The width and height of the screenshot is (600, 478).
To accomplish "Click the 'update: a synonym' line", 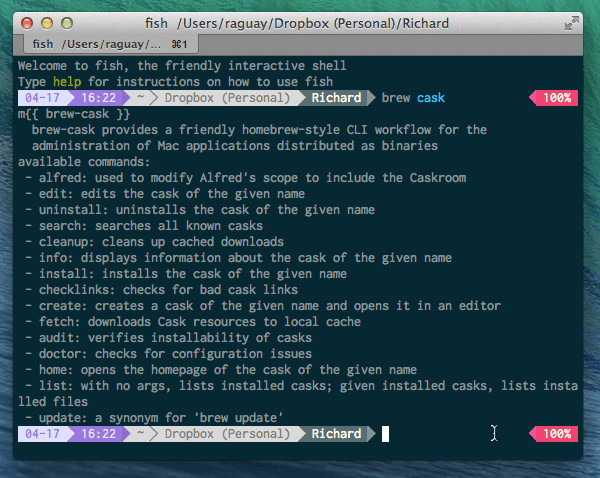I will [154, 418].
